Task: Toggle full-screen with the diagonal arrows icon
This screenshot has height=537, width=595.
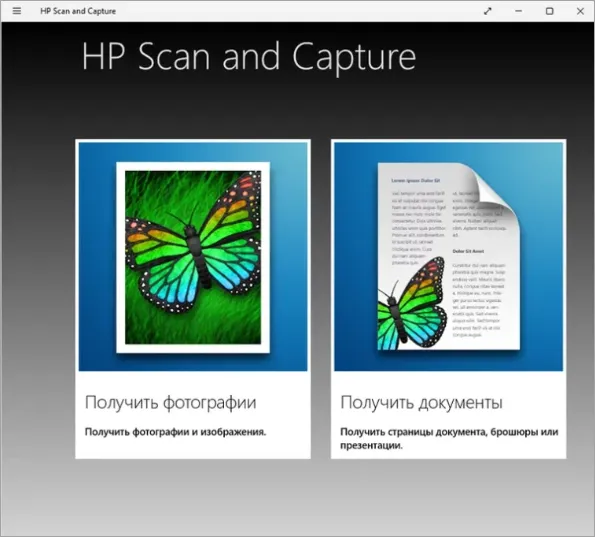Action: [488, 11]
